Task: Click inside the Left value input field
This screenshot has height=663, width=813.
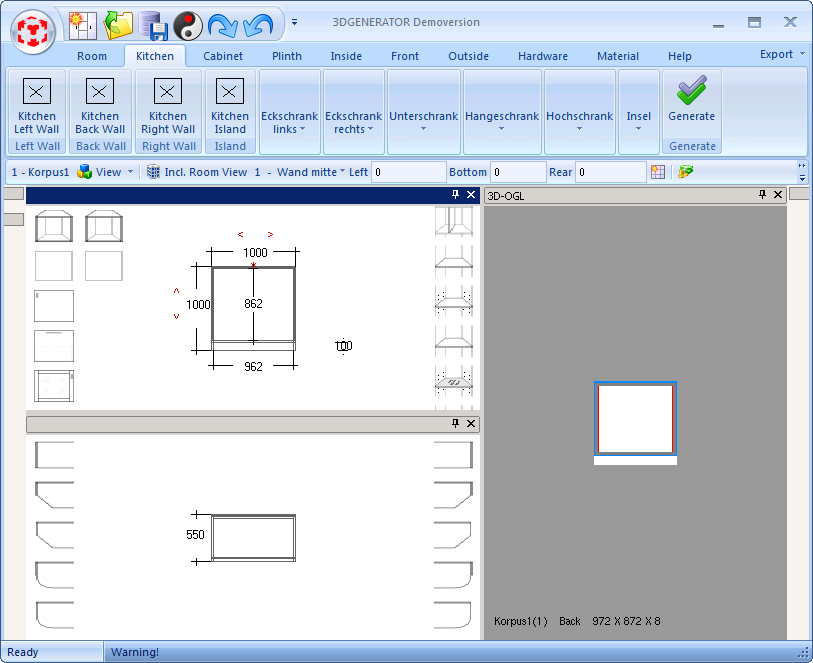Action: click(409, 171)
